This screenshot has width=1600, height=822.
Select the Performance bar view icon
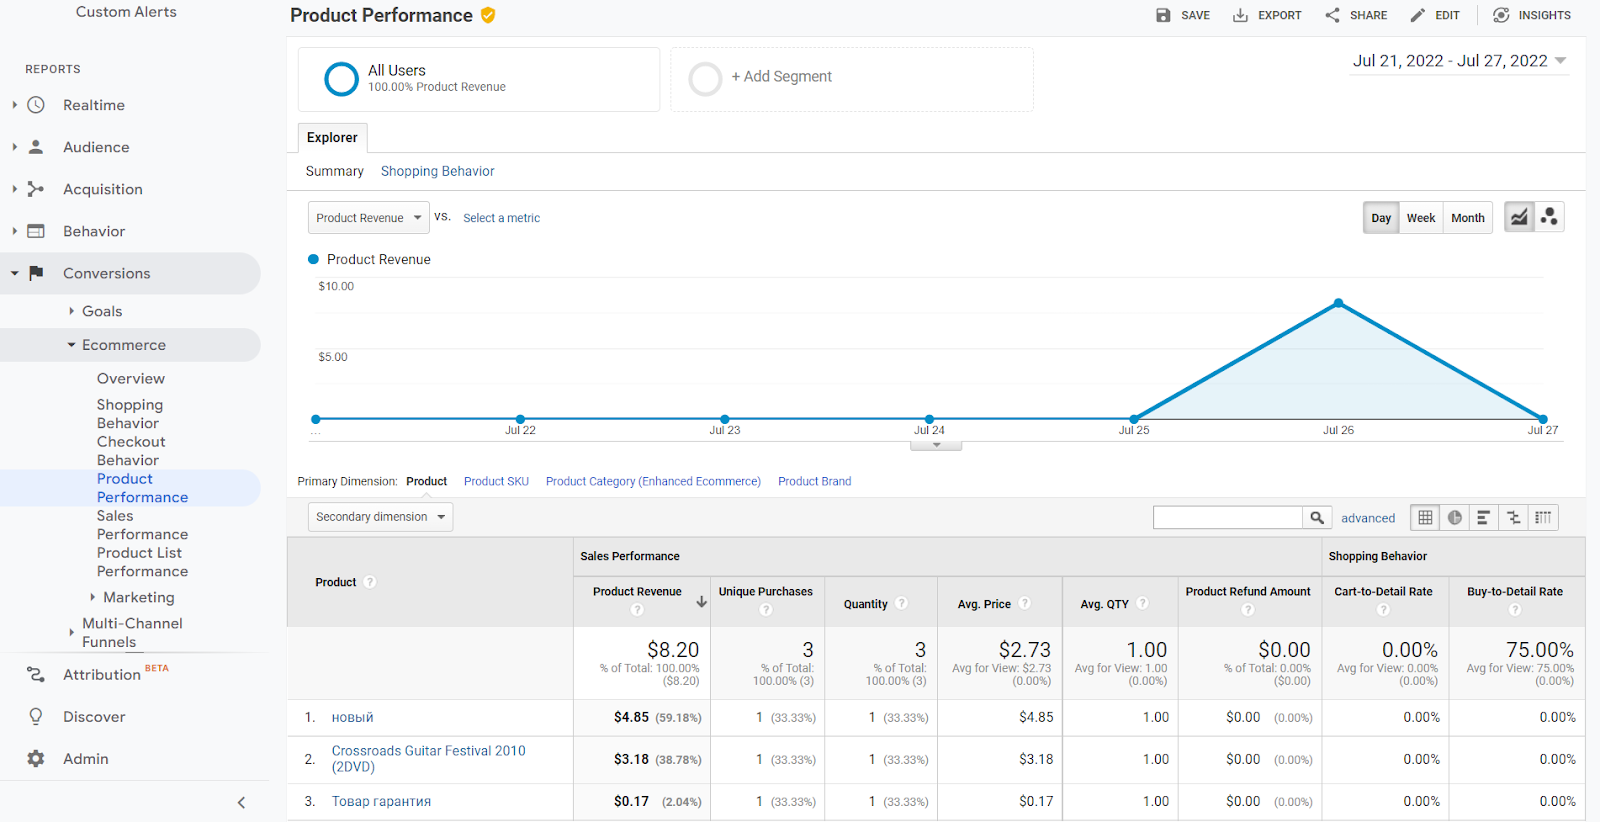[1484, 518]
